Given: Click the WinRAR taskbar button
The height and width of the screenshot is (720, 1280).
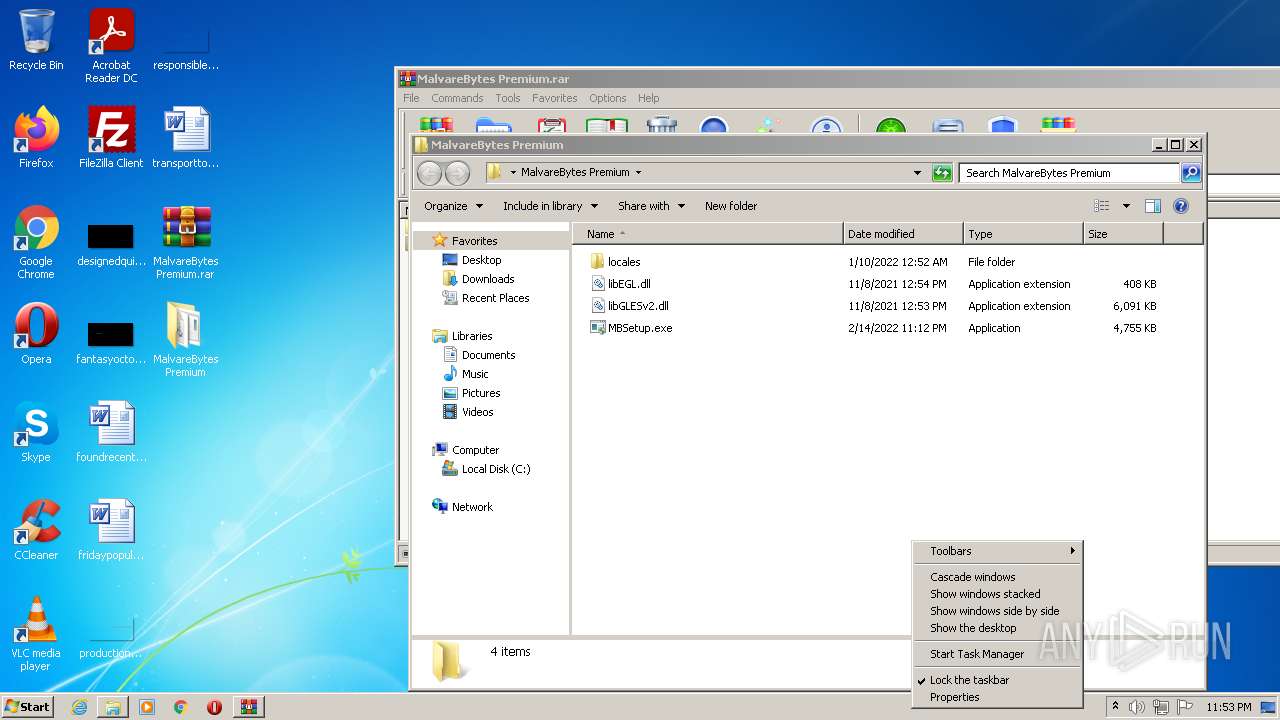Looking at the screenshot, I should click(x=248, y=707).
